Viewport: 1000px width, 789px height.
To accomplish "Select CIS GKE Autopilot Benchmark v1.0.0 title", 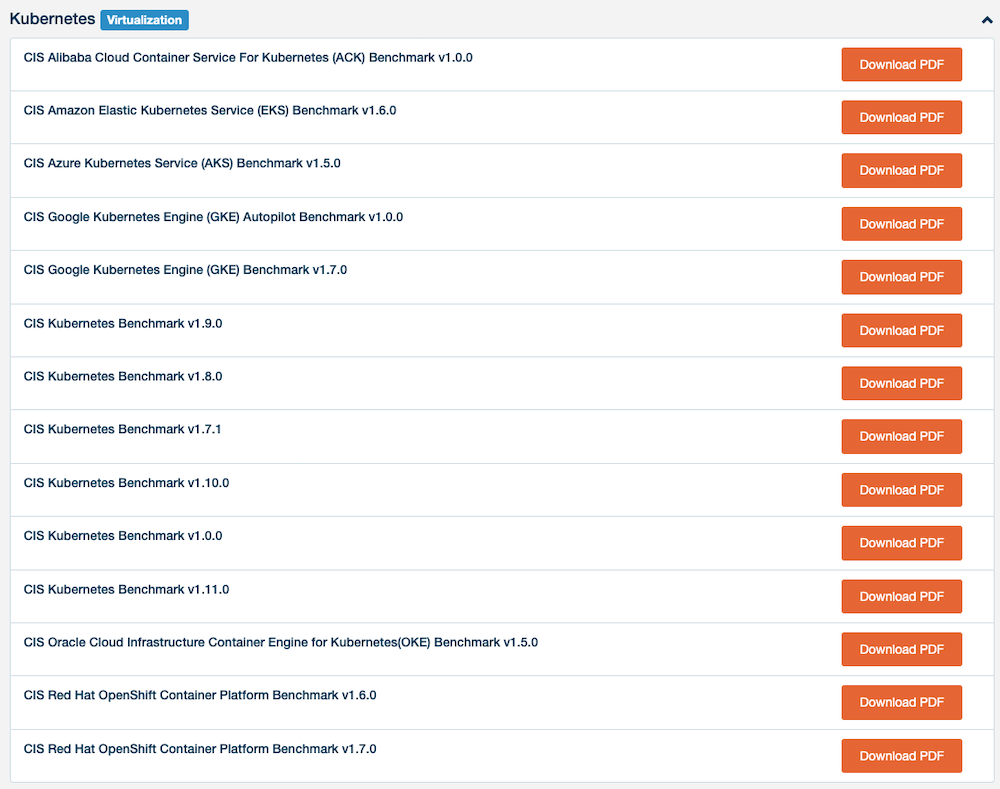I will (x=213, y=217).
